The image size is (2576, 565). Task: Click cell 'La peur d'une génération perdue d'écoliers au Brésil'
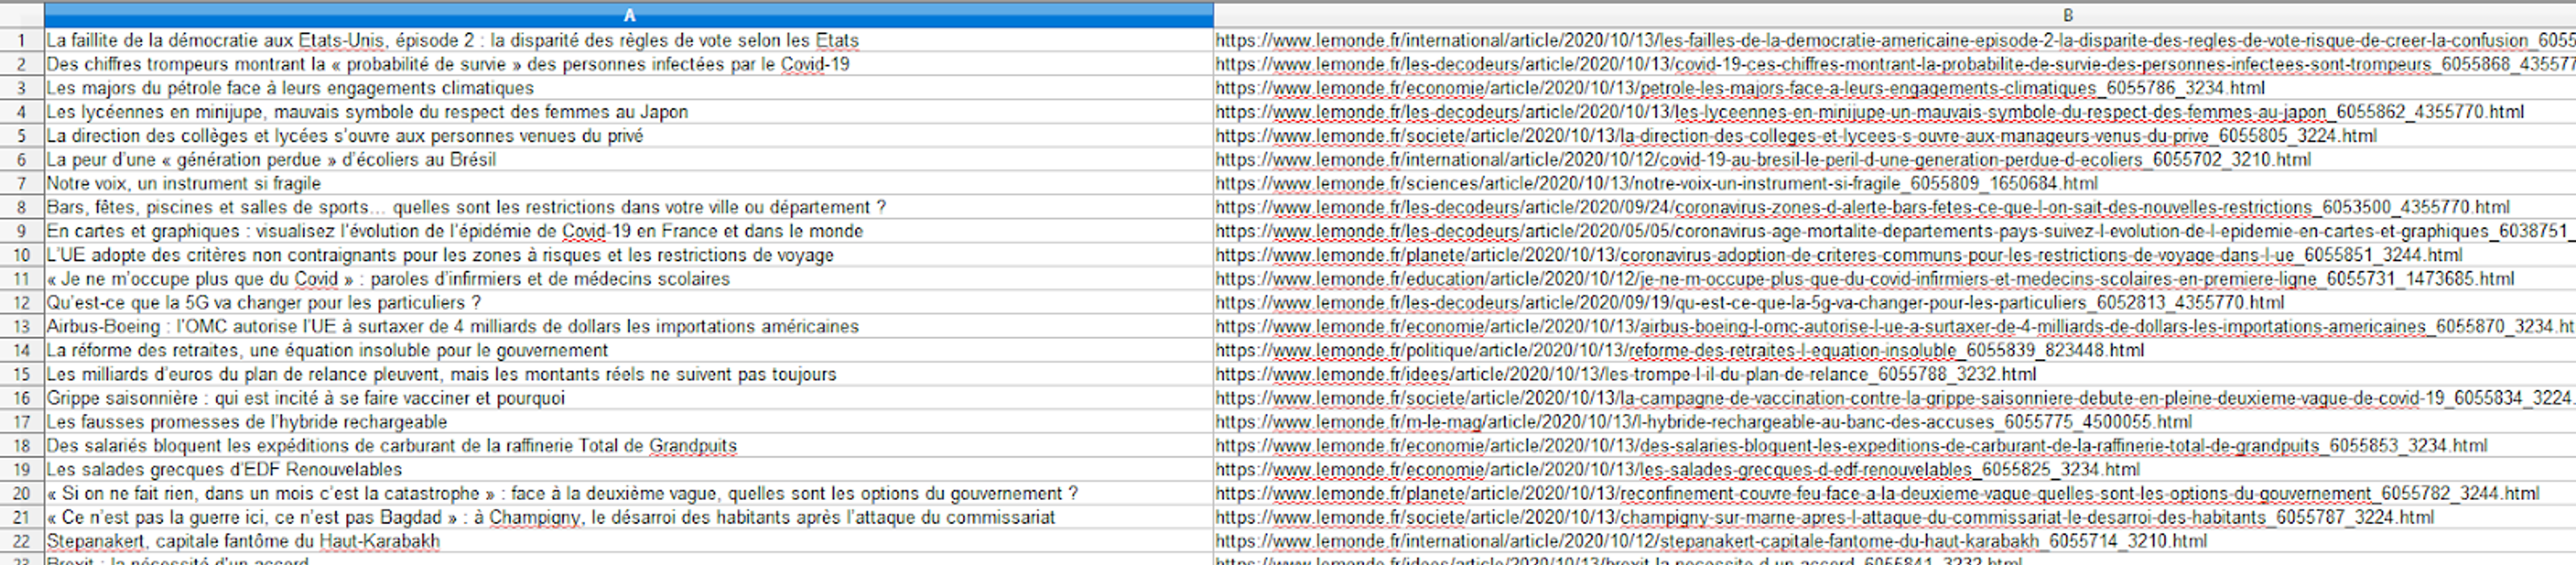[629, 159]
